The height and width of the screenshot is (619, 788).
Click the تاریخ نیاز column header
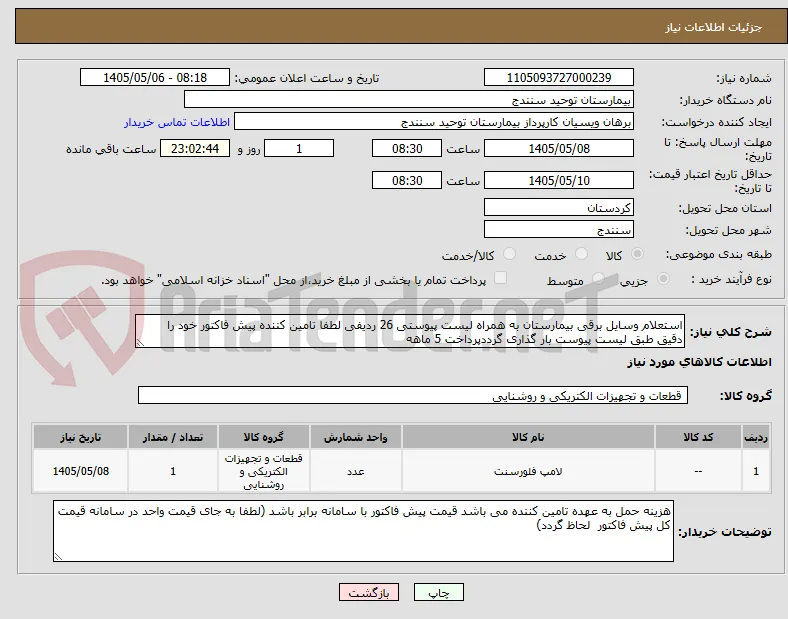click(x=80, y=437)
